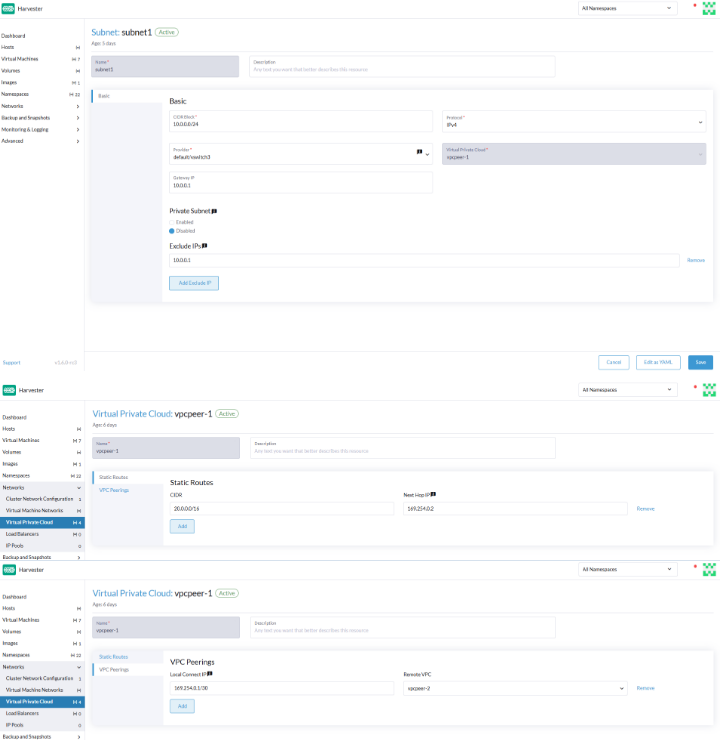The height and width of the screenshot is (740, 727).
Task: Switch to the VPC Peerings tab in middle panel
Action: pos(114,490)
